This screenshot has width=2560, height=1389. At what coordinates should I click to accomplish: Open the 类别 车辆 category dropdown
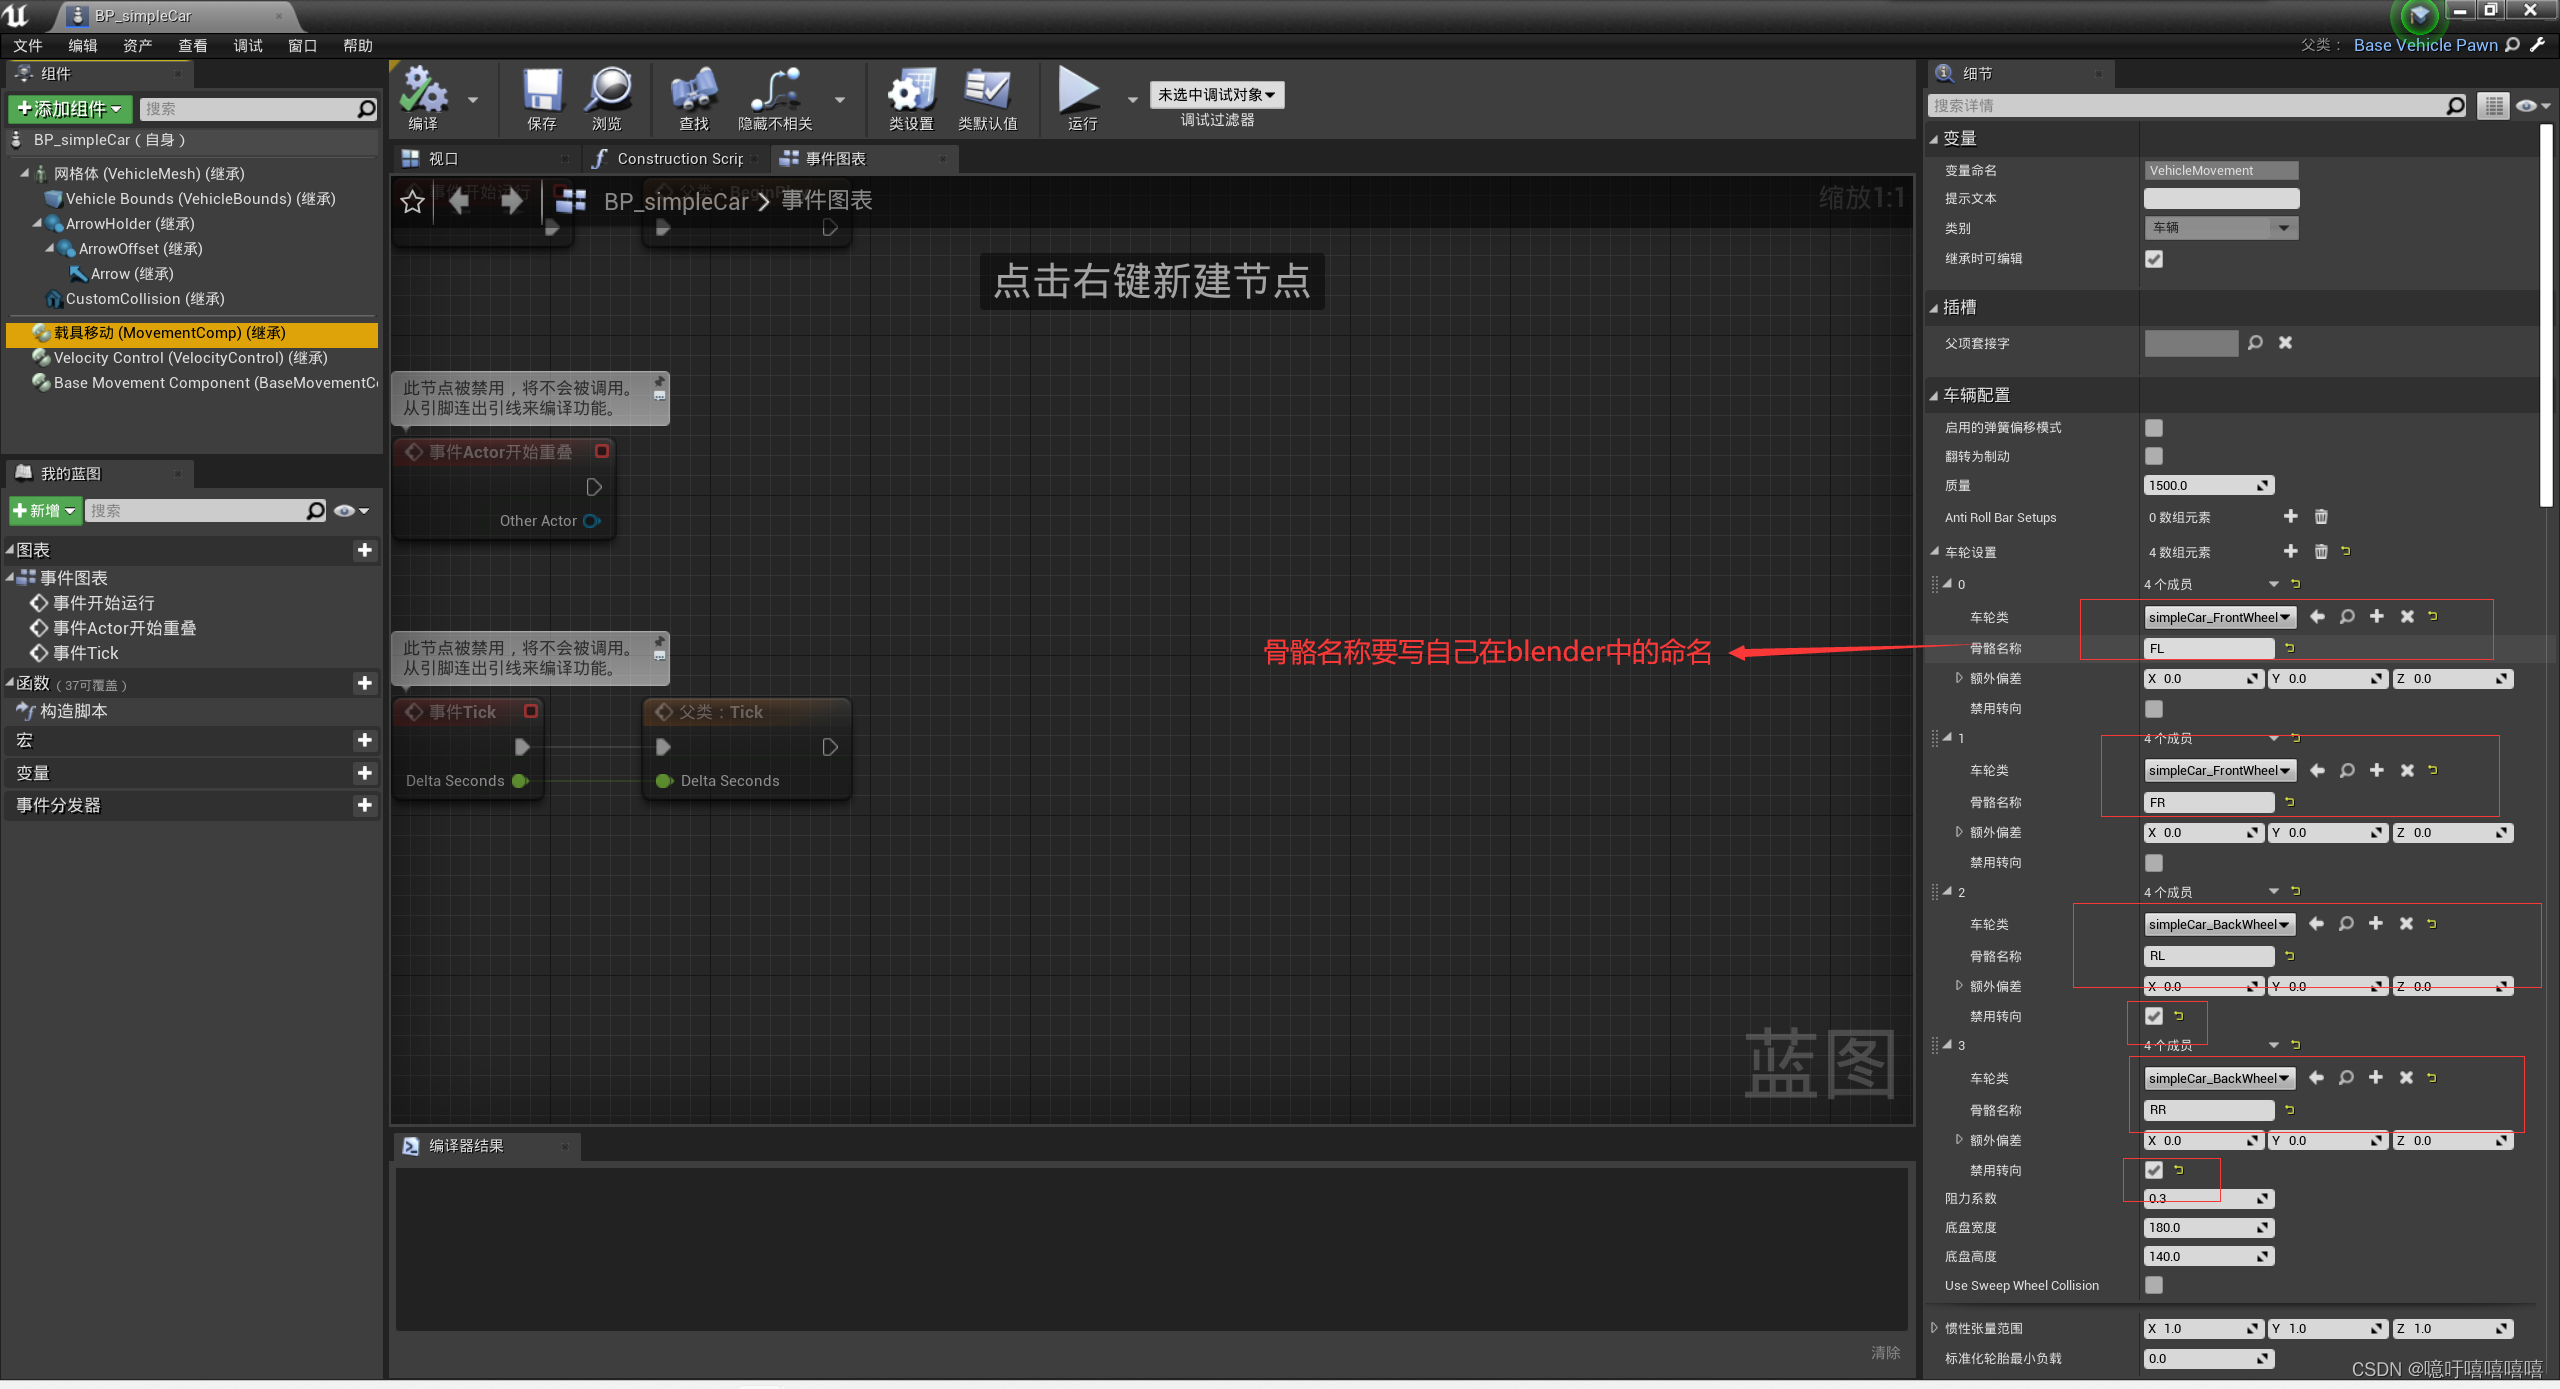2220,228
